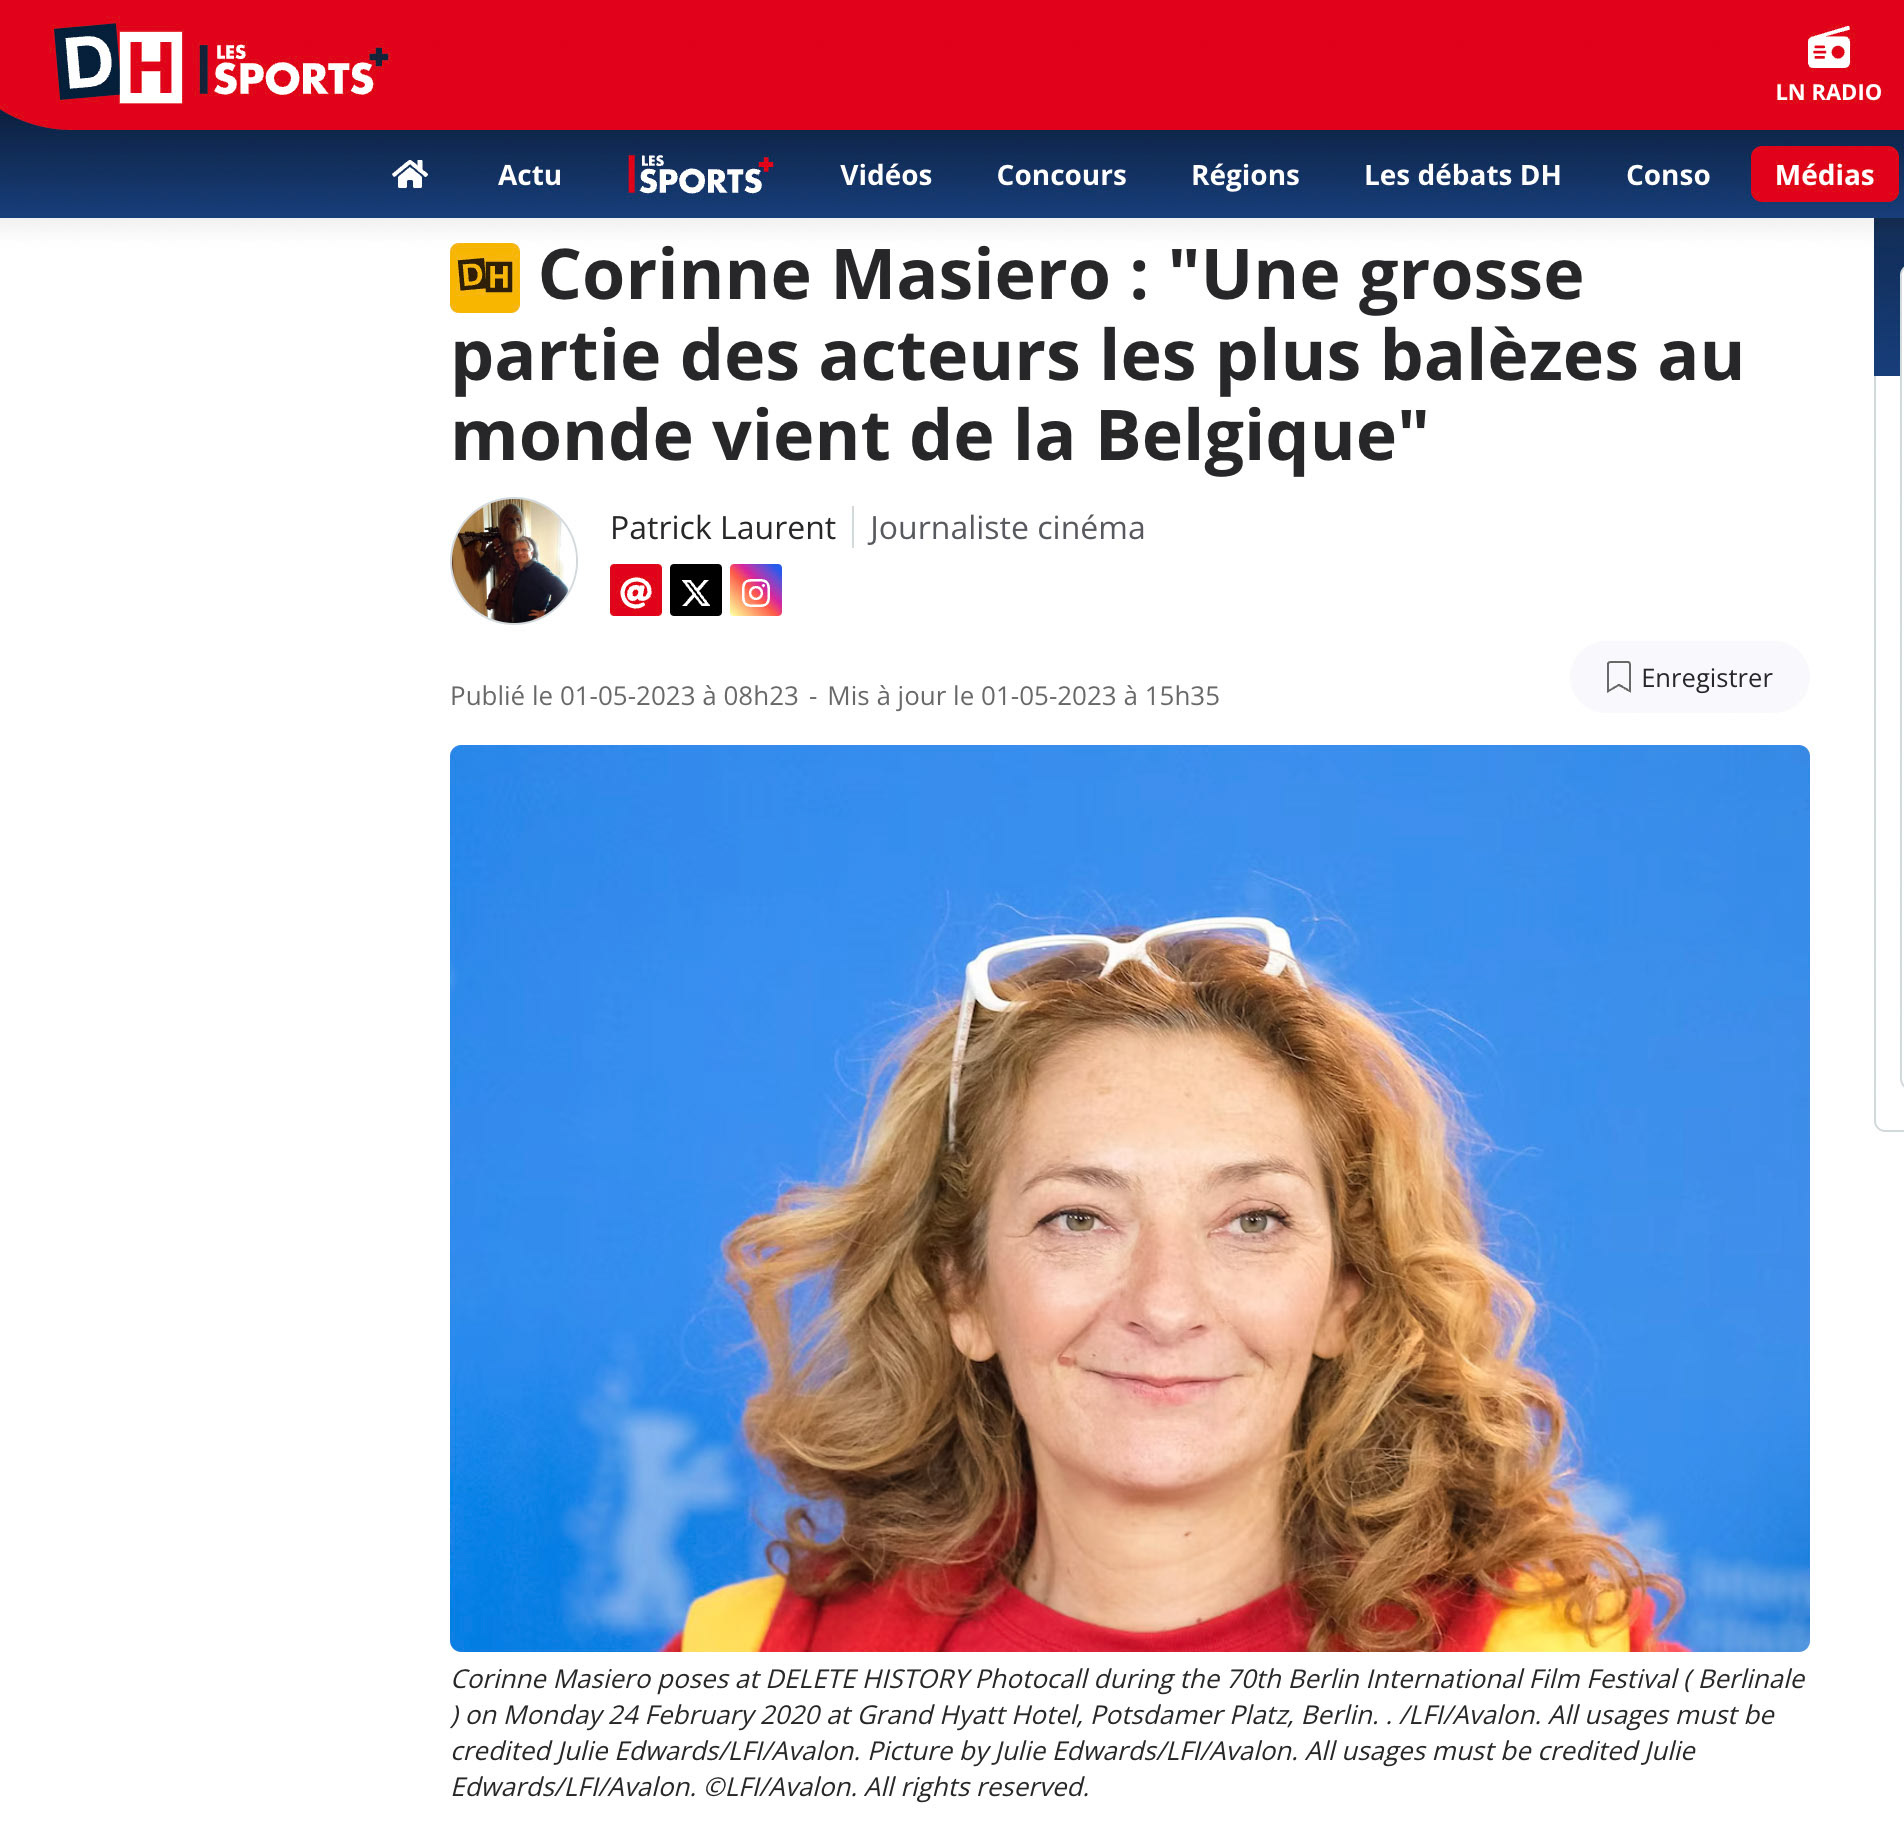
Task: Click the yellow DH badge beside headline
Action: point(485,277)
